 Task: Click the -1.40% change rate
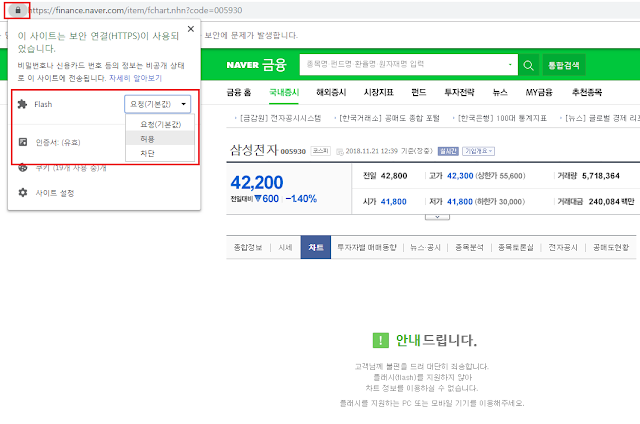[x=301, y=199]
